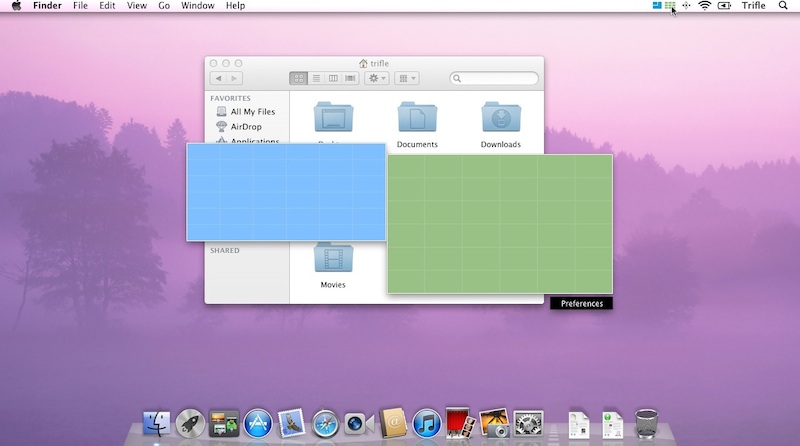Select All My Files in sidebar

[x=252, y=112]
